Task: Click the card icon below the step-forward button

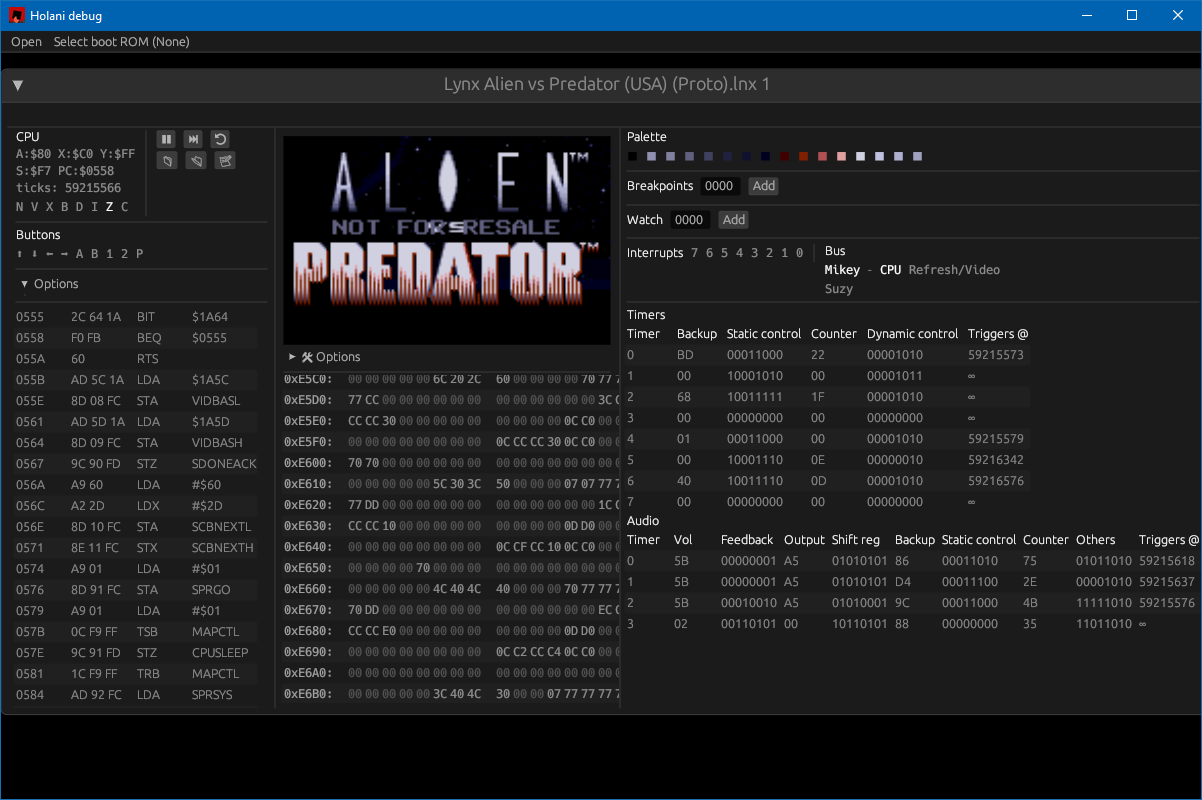Action: click(x=196, y=160)
